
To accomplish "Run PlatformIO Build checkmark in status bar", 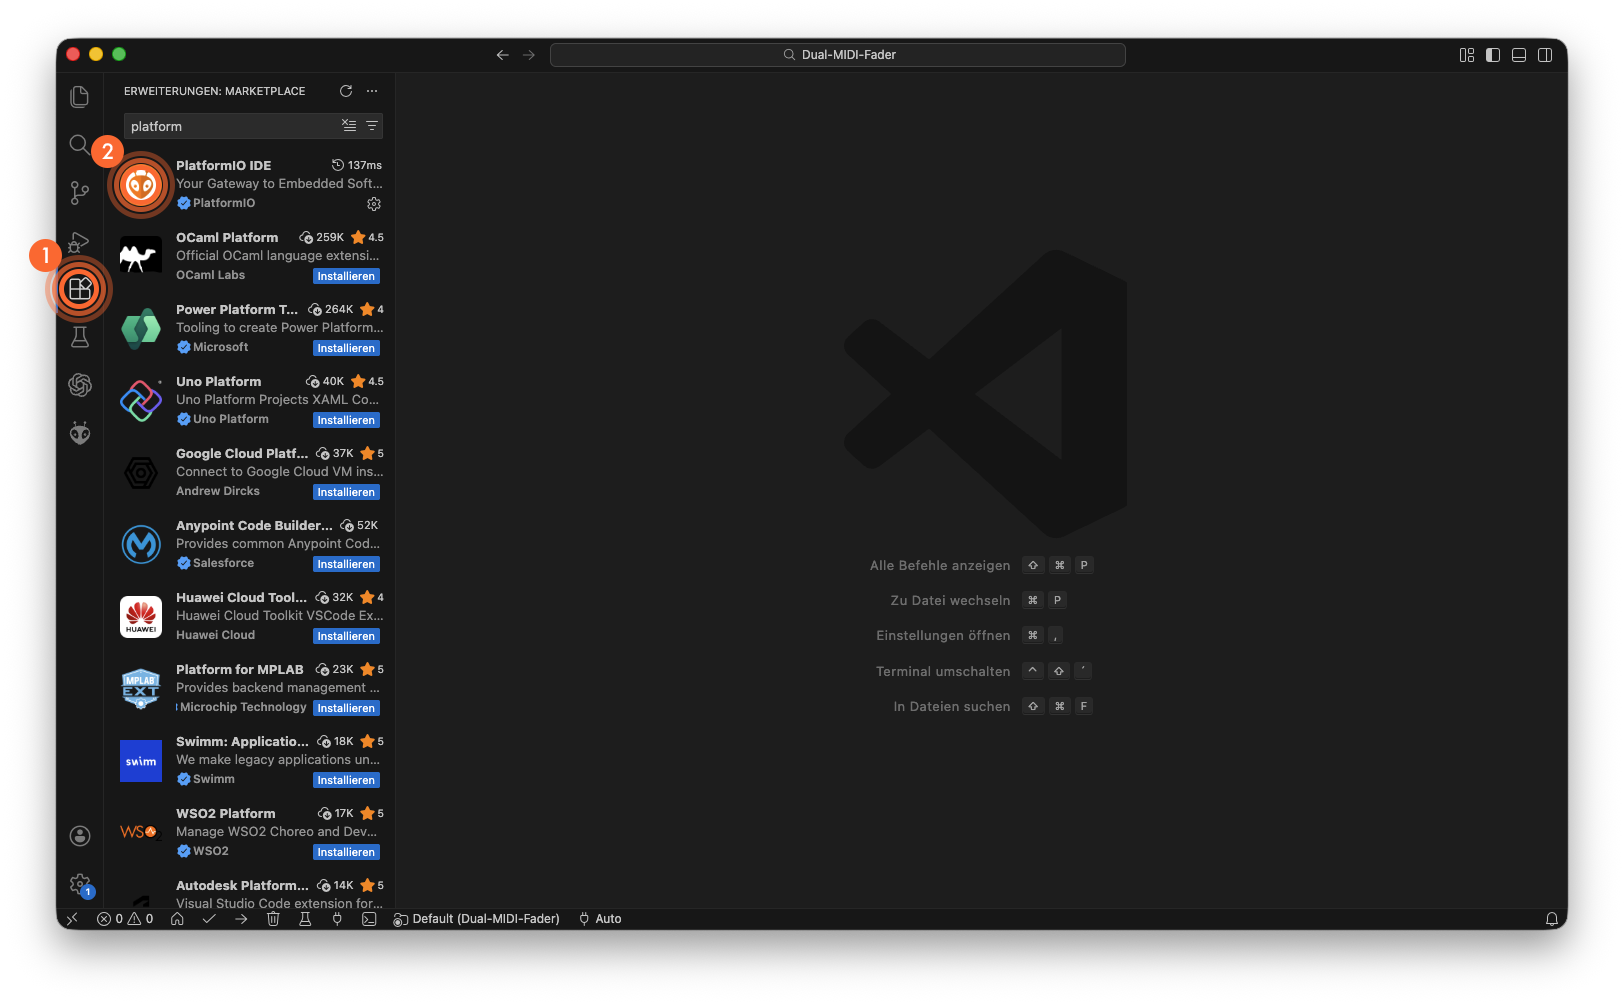I will (x=209, y=919).
